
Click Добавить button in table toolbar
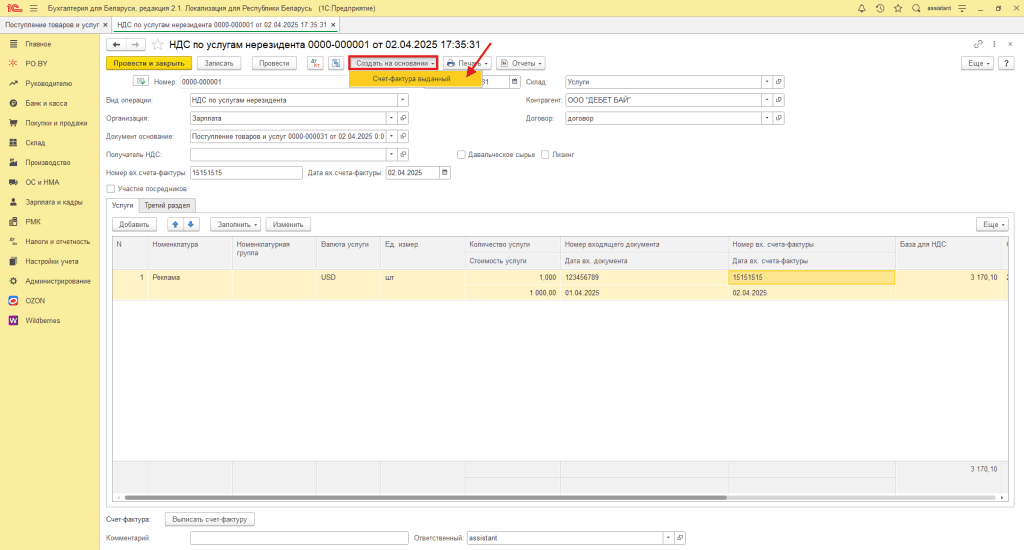tap(135, 224)
